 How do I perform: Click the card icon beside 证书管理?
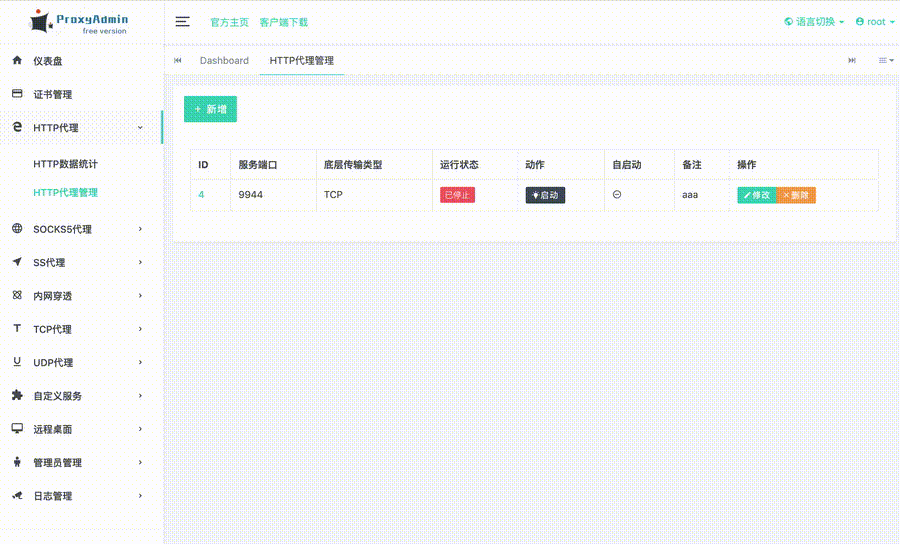(x=17, y=94)
